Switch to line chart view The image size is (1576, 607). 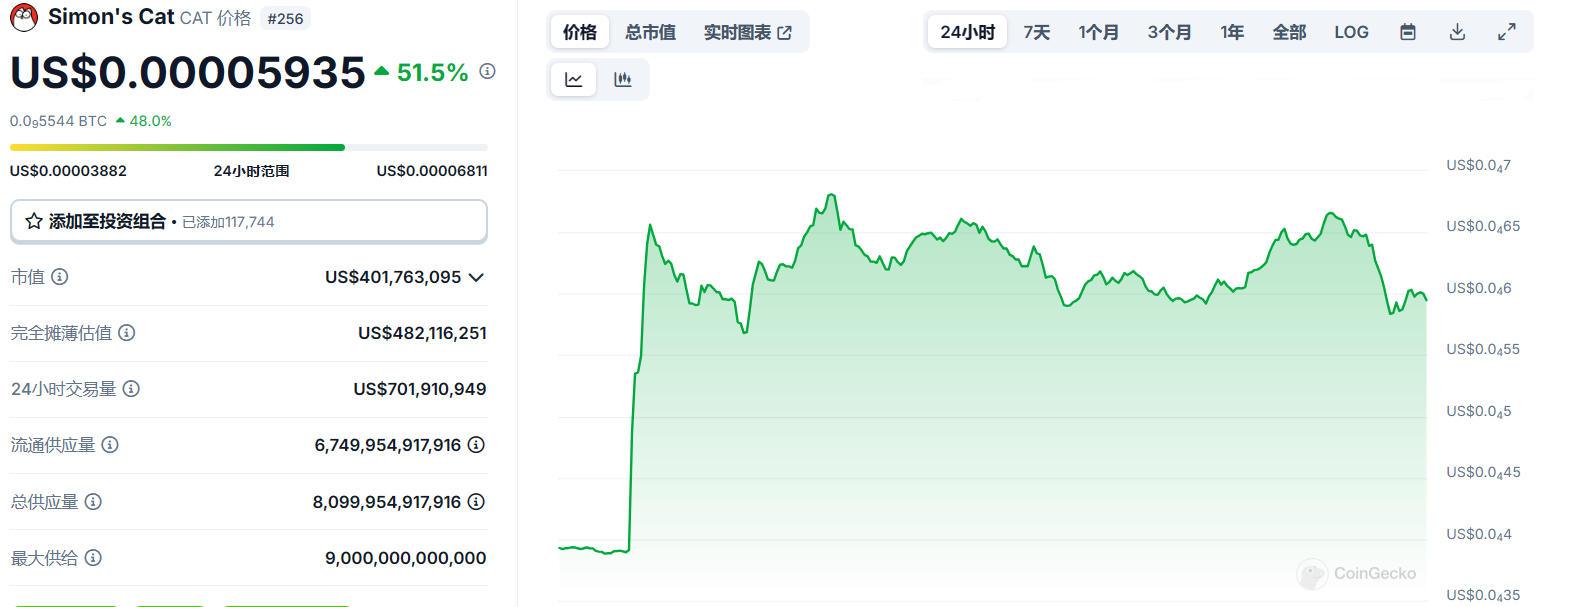574,80
